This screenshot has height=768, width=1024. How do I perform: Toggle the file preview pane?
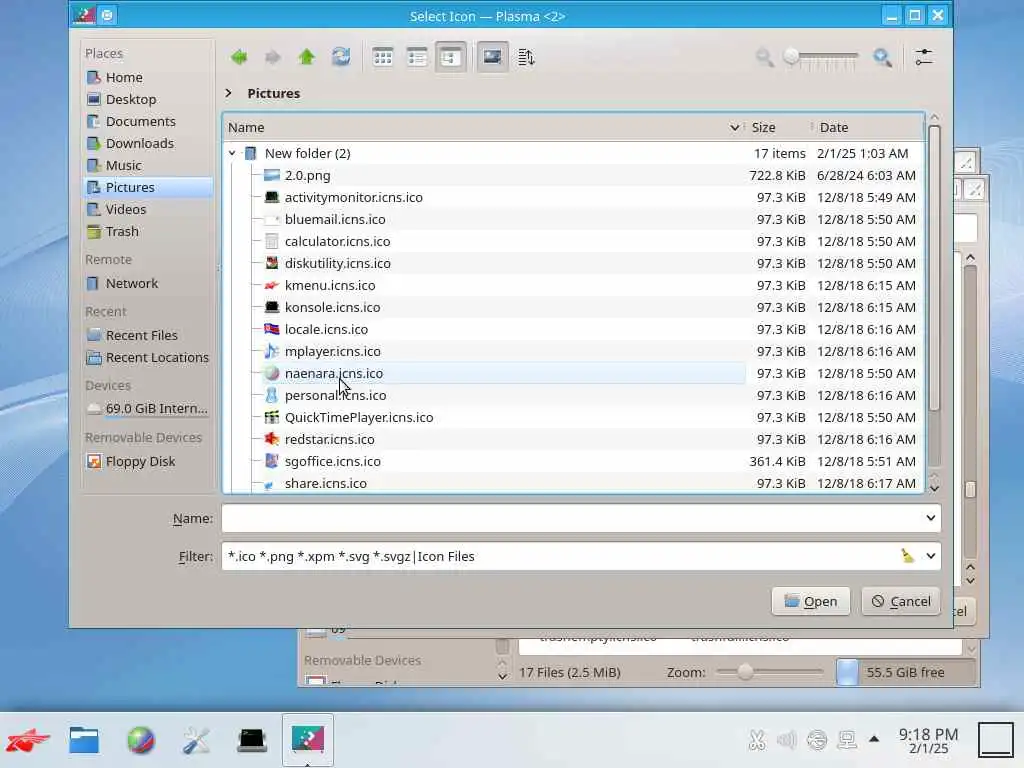pyautogui.click(x=492, y=57)
